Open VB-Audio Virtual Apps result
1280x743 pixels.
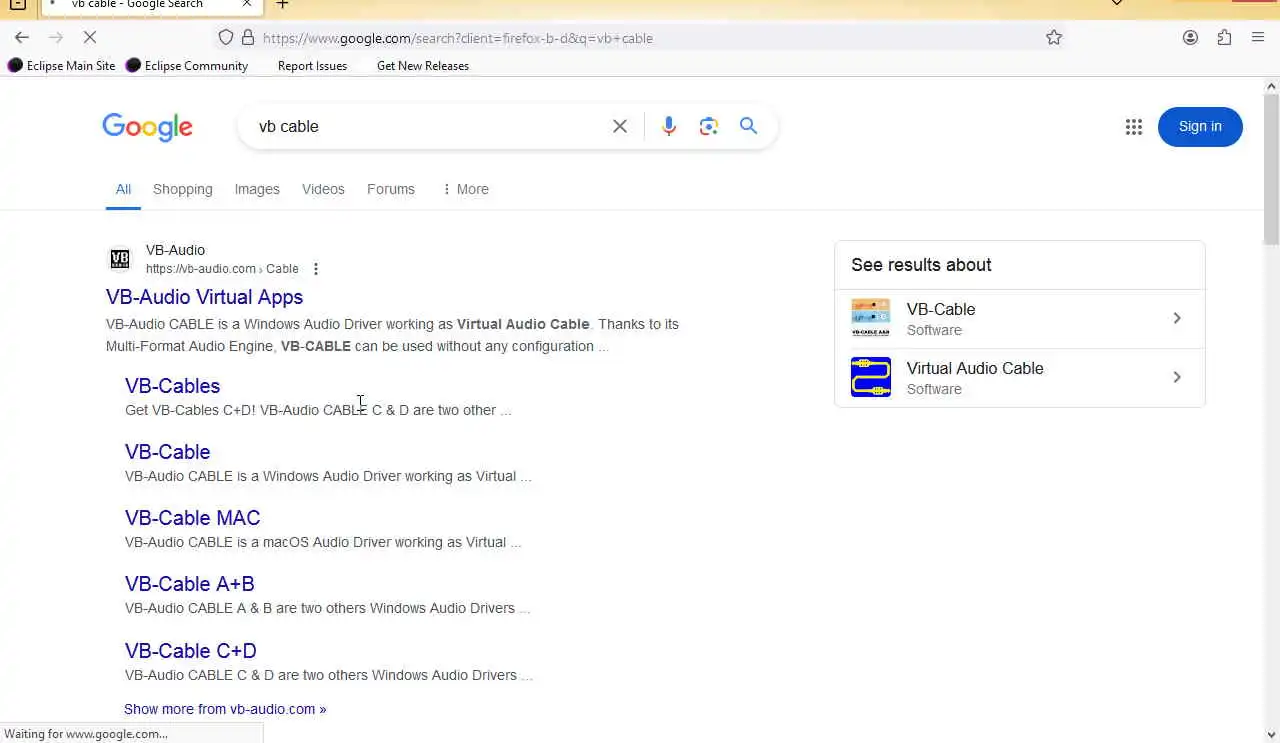(205, 297)
